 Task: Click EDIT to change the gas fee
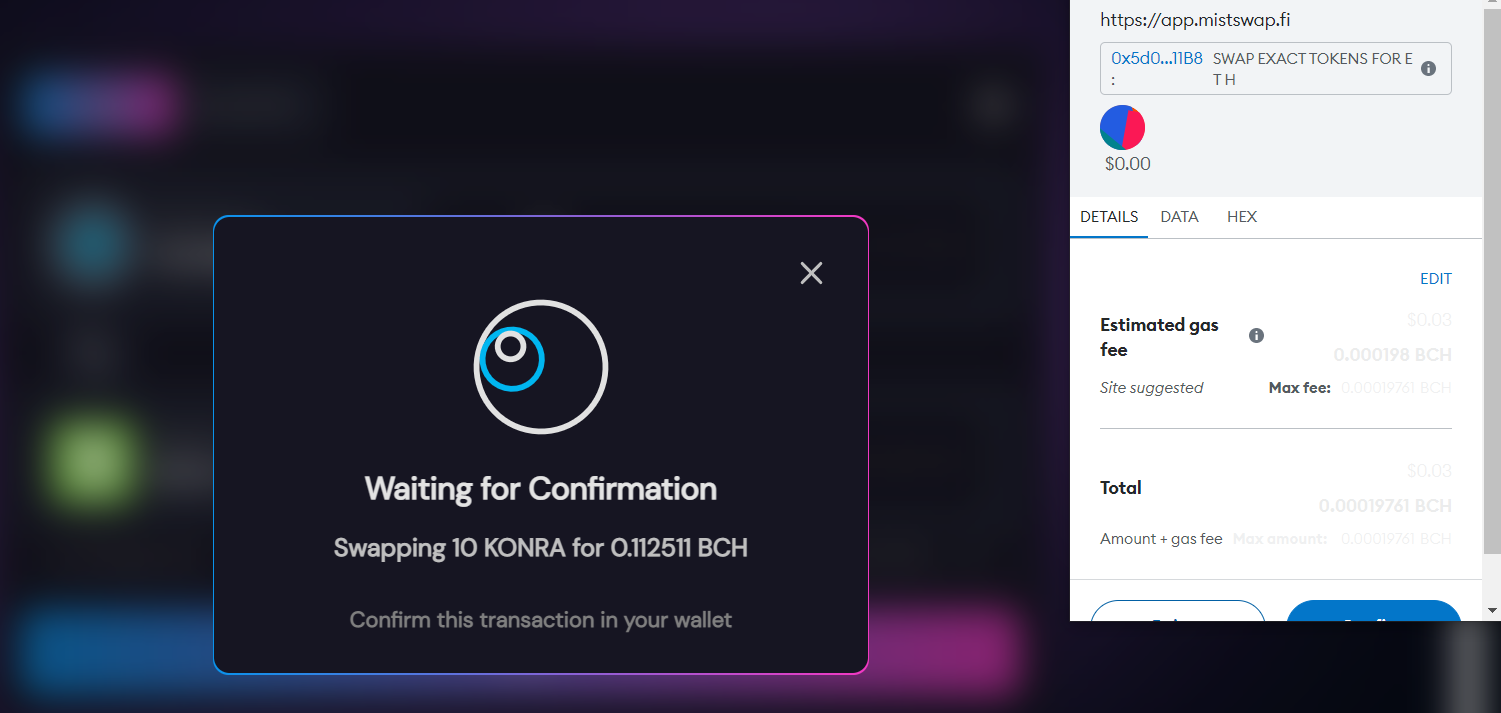coord(1436,279)
